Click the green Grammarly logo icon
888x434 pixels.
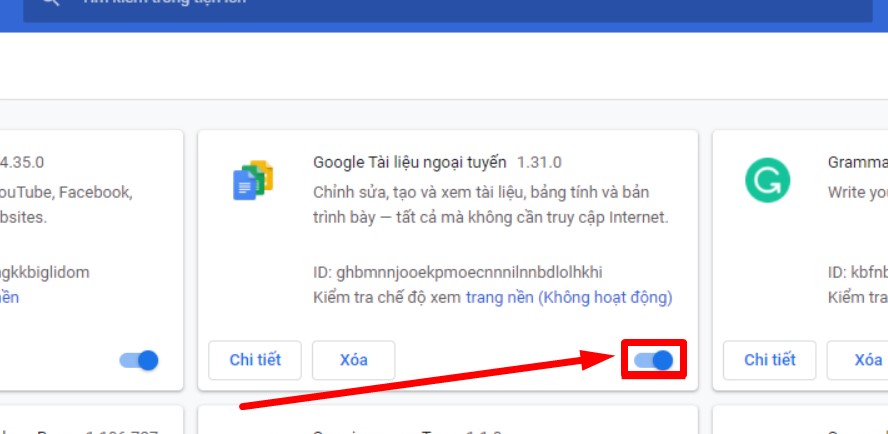tap(767, 180)
